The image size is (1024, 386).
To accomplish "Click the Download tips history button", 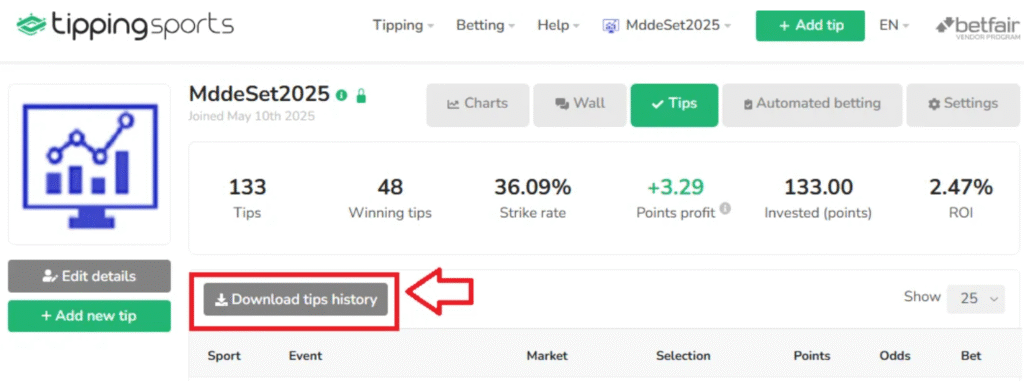I will 296,300.
